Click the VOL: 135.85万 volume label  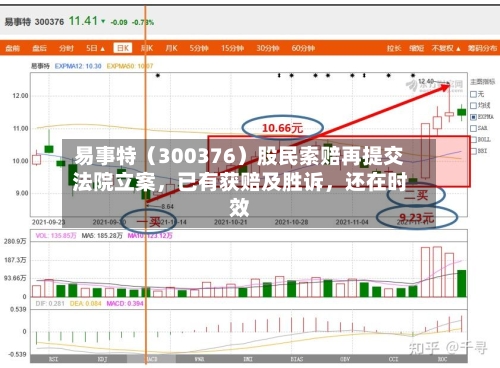click(x=56, y=236)
